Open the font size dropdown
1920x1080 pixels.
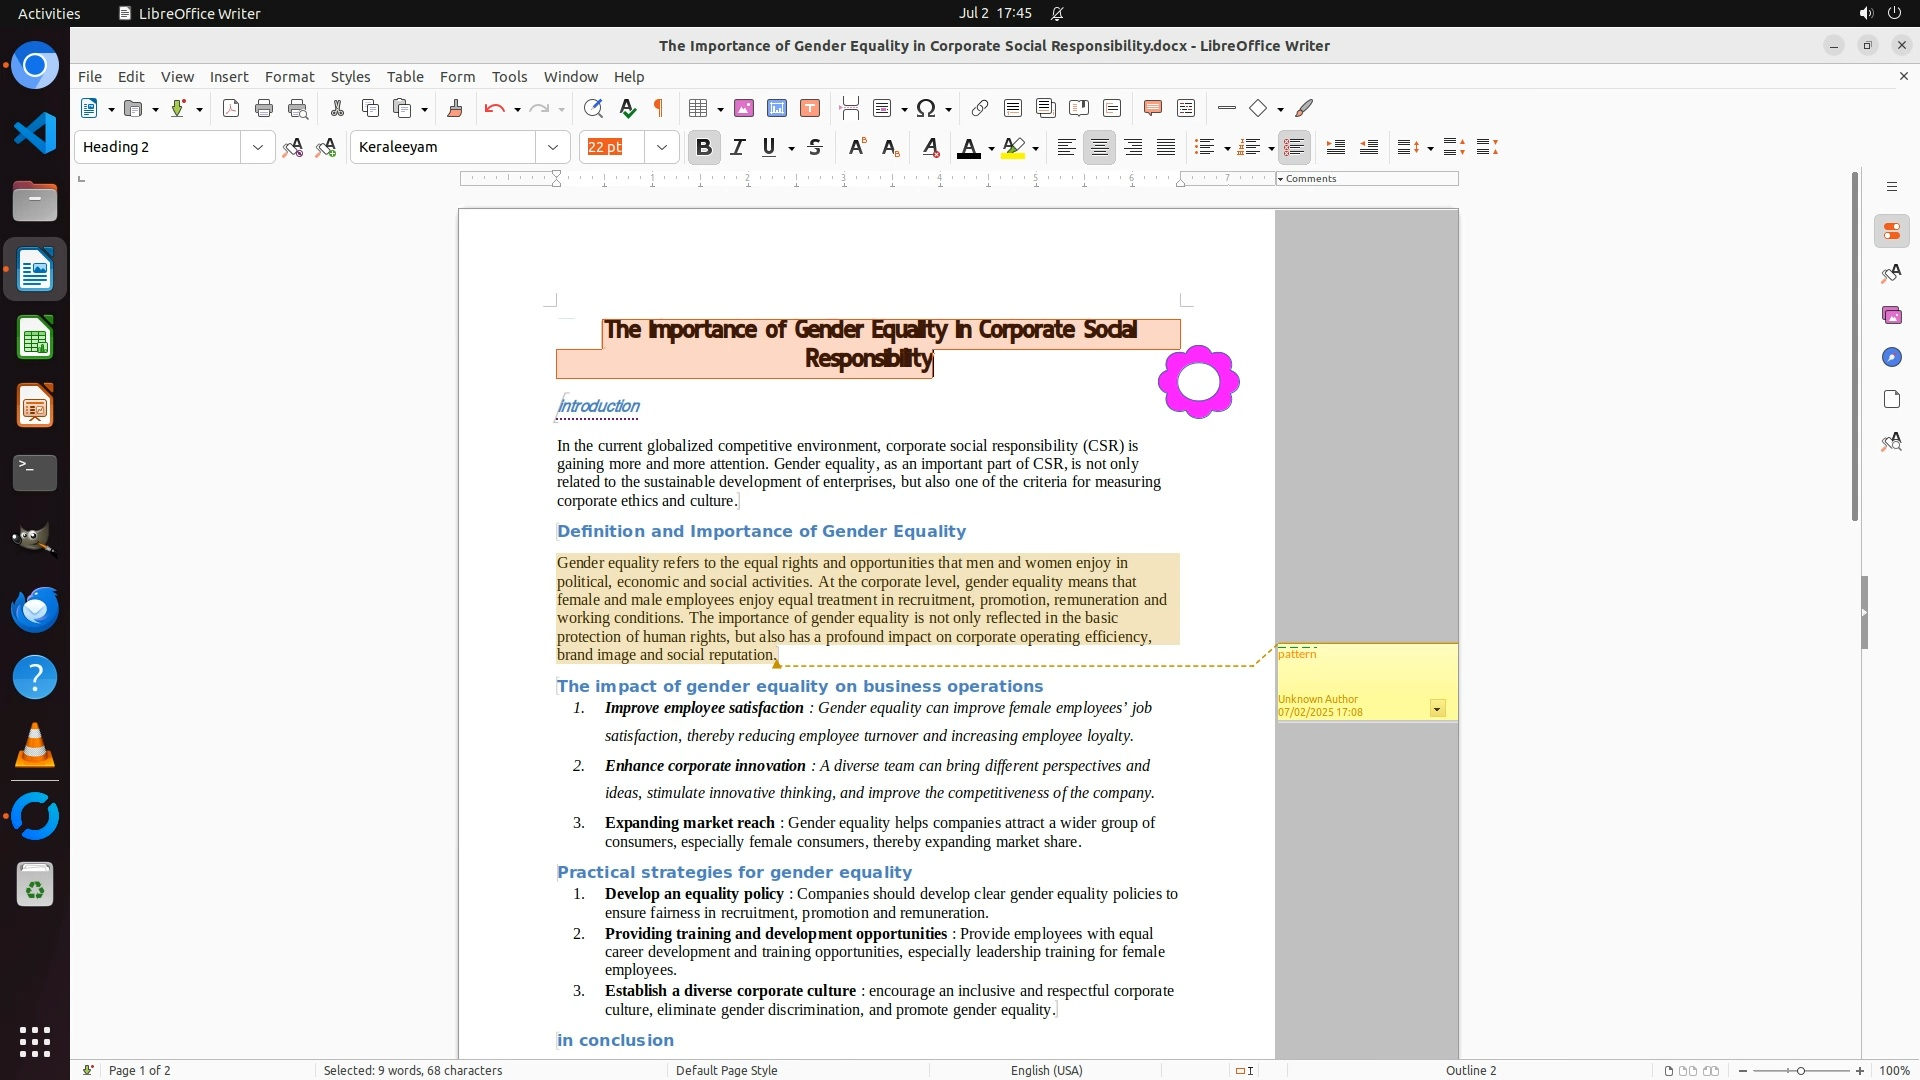pyautogui.click(x=661, y=147)
